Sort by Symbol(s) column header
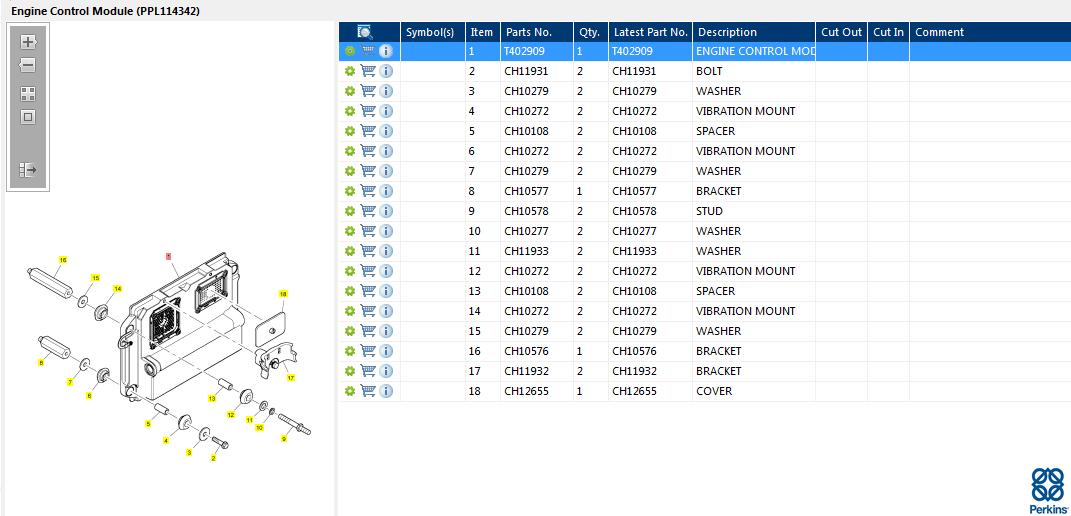 pos(430,32)
